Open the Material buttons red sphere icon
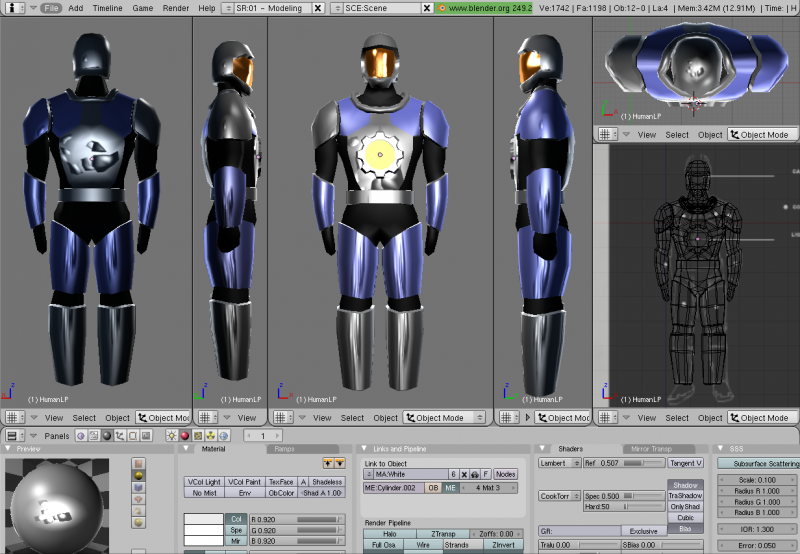Image resolution: width=800 pixels, height=554 pixels. pyautogui.click(x=184, y=436)
